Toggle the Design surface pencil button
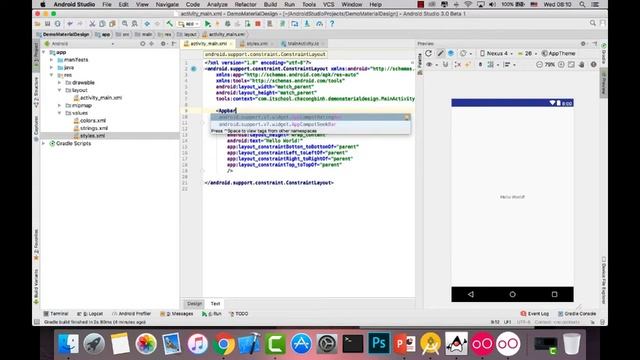Viewport: 640px width, 360px height. [440, 53]
